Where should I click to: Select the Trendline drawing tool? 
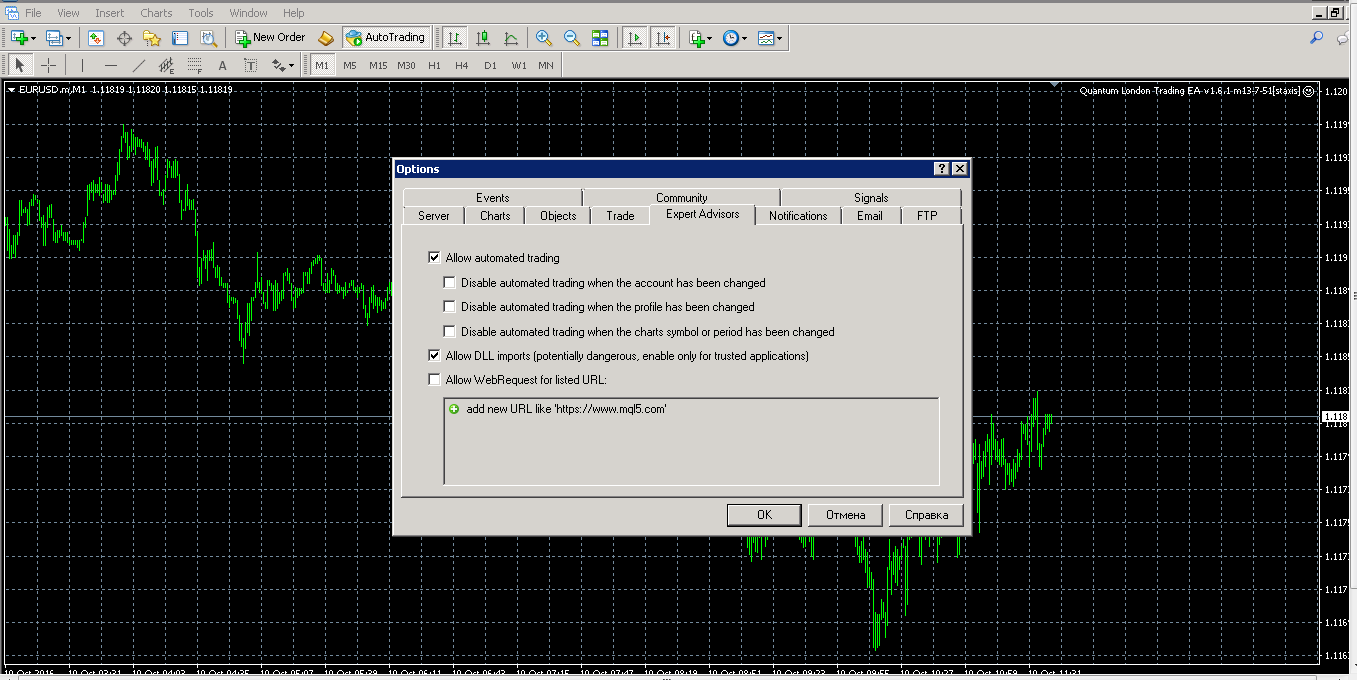tap(139, 66)
